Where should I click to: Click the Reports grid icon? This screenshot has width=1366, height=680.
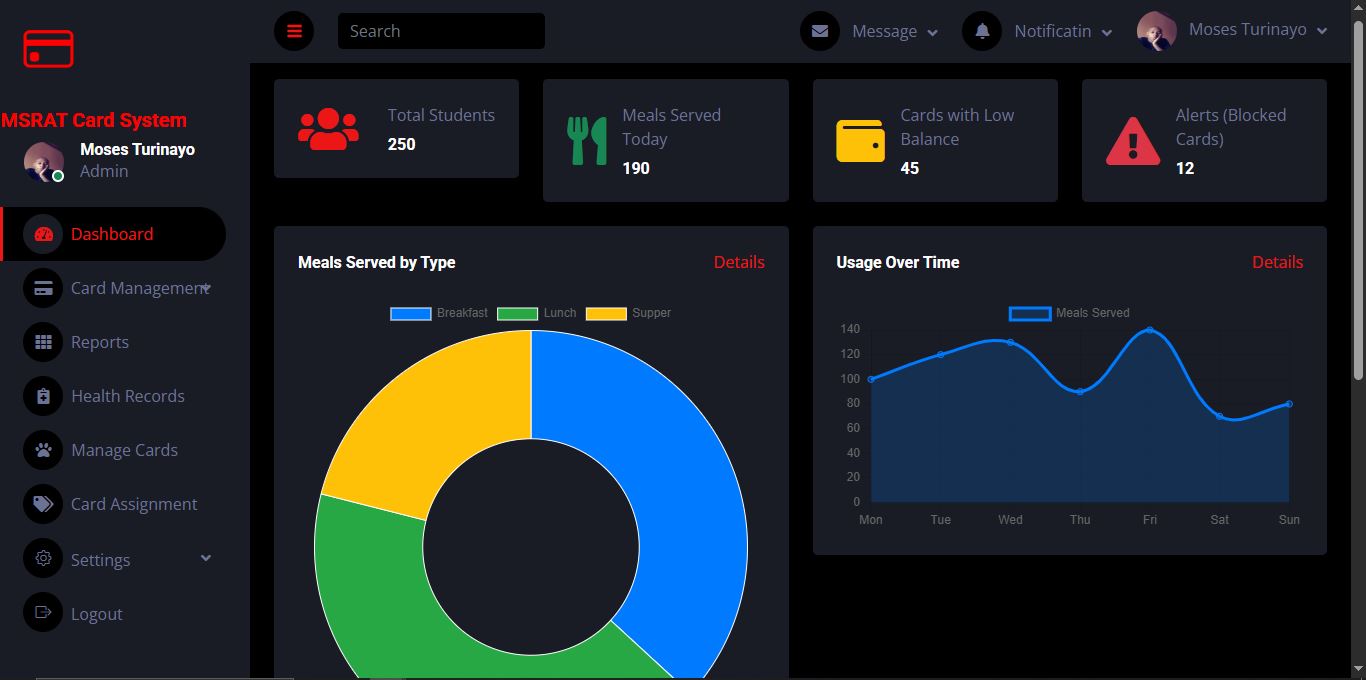click(x=43, y=342)
